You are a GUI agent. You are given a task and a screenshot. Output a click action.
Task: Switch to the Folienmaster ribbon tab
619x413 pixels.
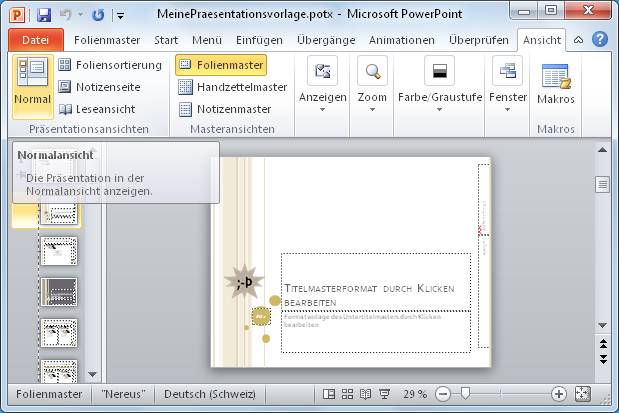click(107, 40)
